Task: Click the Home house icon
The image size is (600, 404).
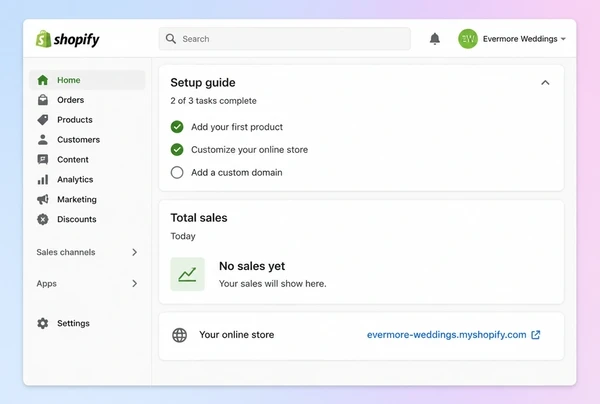Action: tap(43, 80)
